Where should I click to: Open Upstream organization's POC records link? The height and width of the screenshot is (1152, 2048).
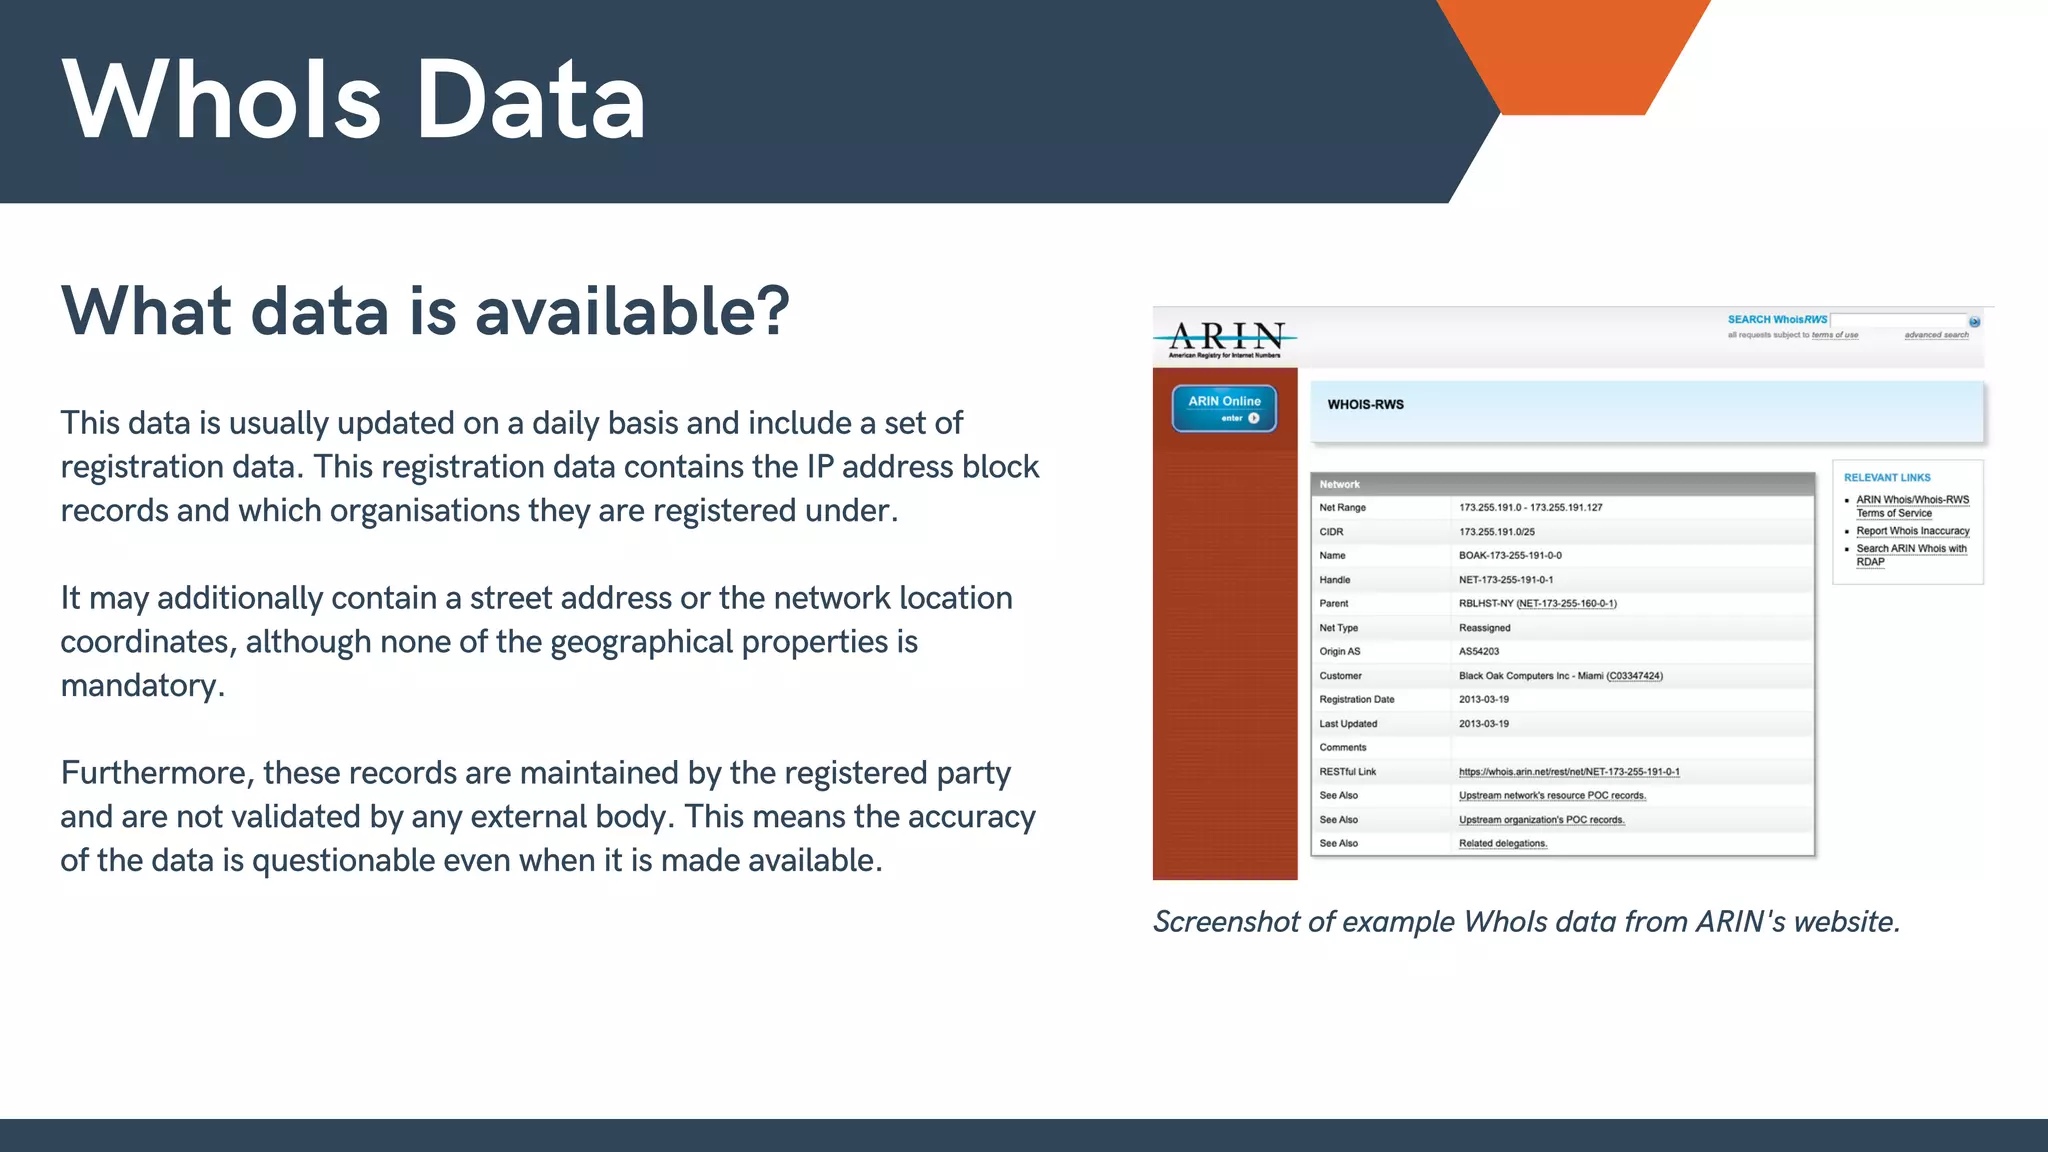click(x=1541, y=820)
